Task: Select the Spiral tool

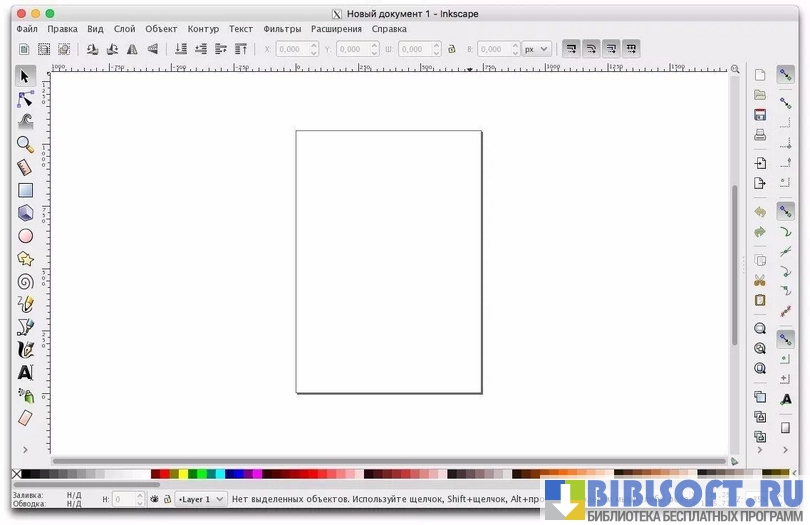Action: (x=26, y=282)
